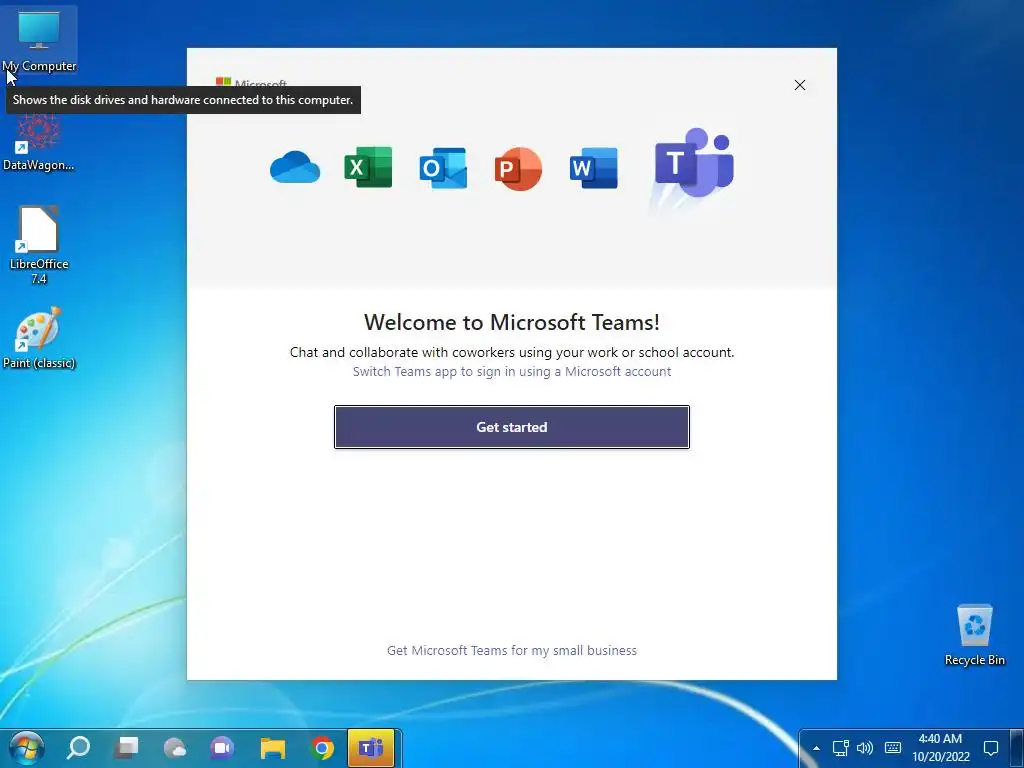Open DataWagon desktop shortcut
This screenshot has width=1024, height=768.
(39, 142)
